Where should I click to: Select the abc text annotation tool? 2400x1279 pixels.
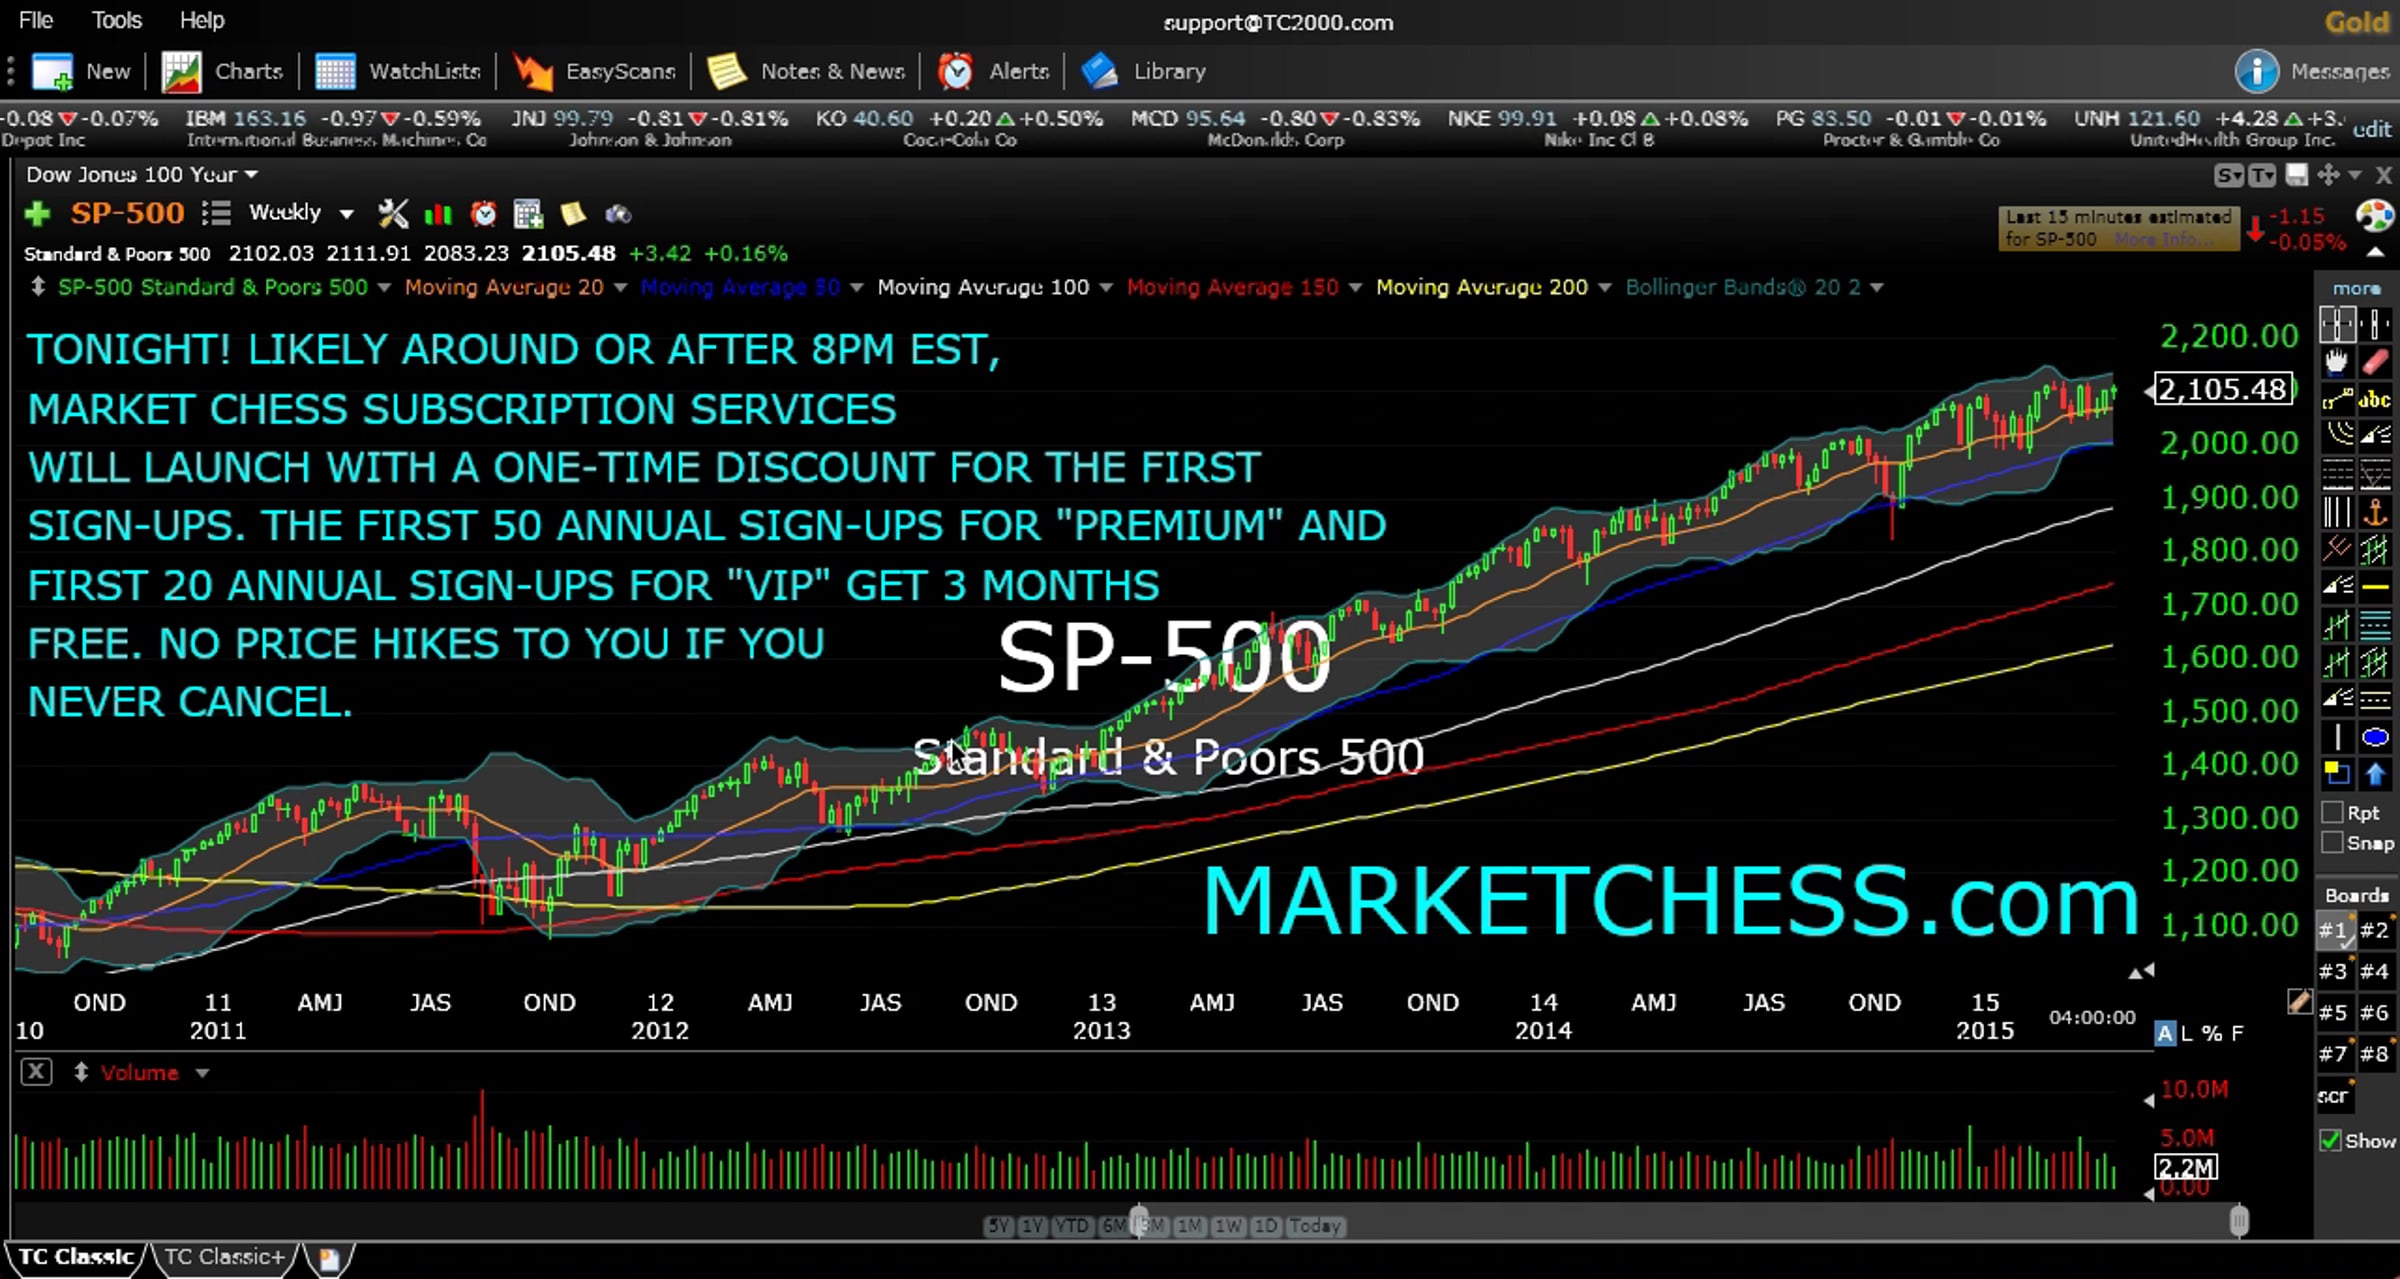click(x=2376, y=401)
